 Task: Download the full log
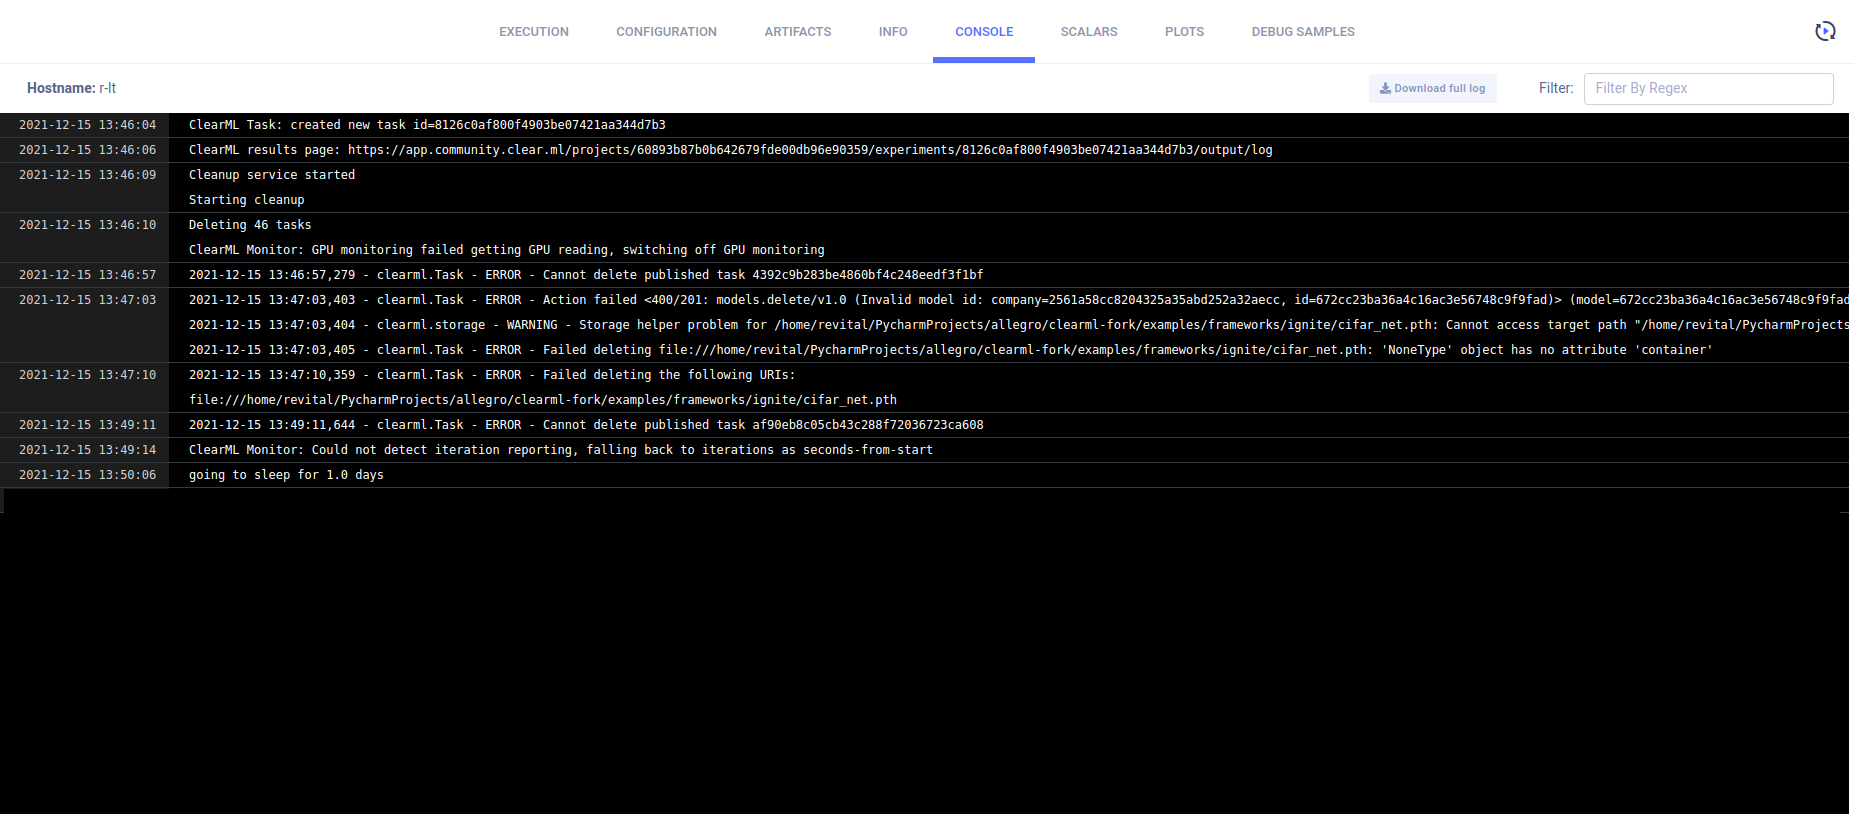click(1432, 88)
